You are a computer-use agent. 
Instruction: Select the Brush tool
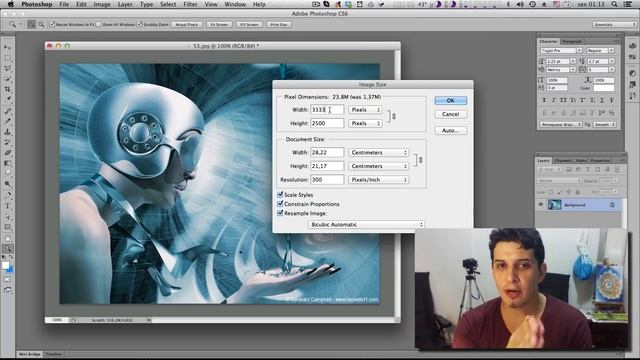[7, 121]
